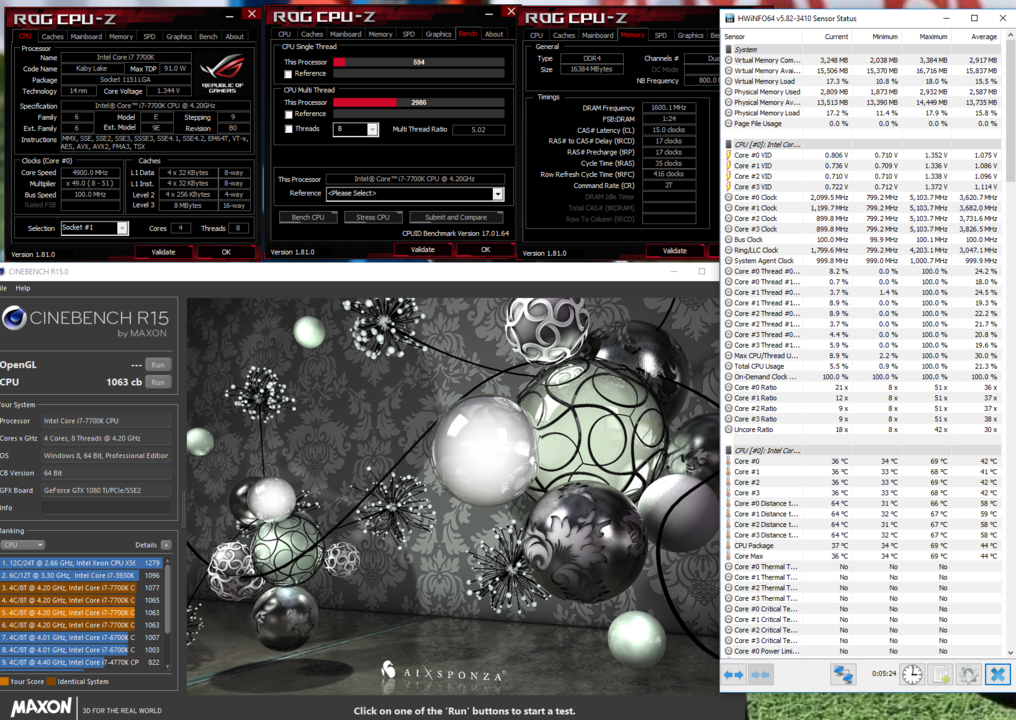Click the icon beside Page File Usage
The width and height of the screenshot is (1016, 720).
(x=728, y=124)
